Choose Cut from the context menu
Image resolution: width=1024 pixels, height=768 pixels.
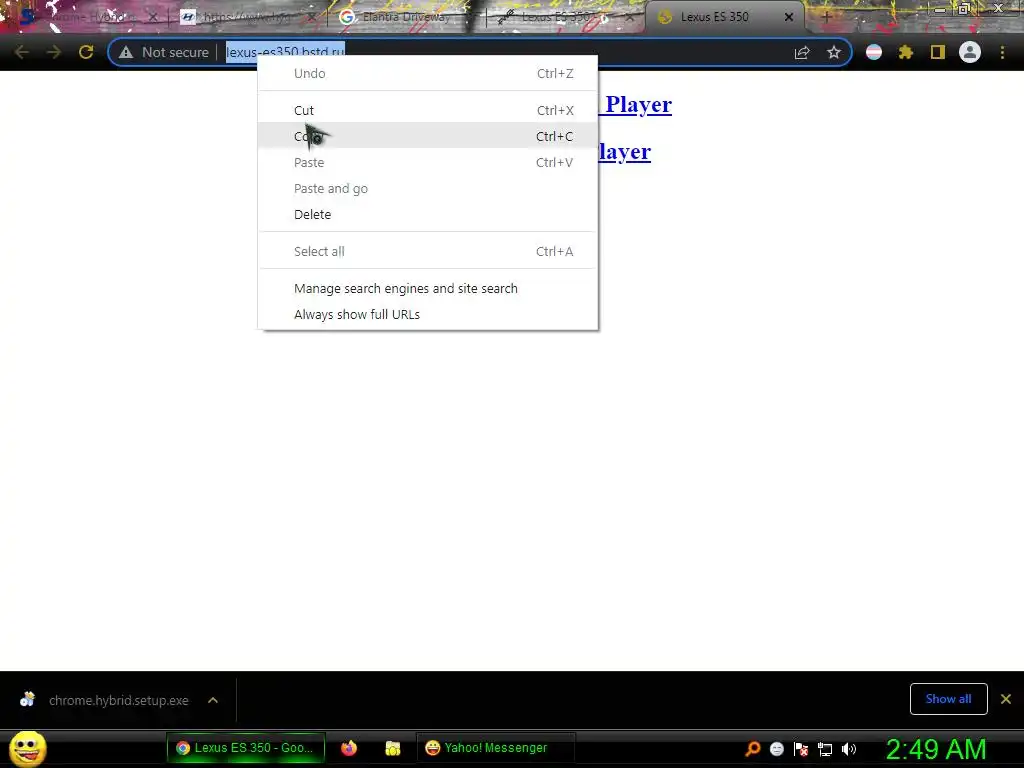coord(428,110)
